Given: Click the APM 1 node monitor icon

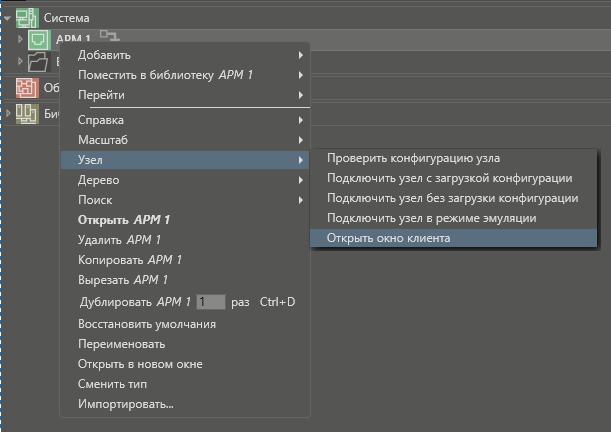Looking at the screenshot, I should click(x=38, y=39).
